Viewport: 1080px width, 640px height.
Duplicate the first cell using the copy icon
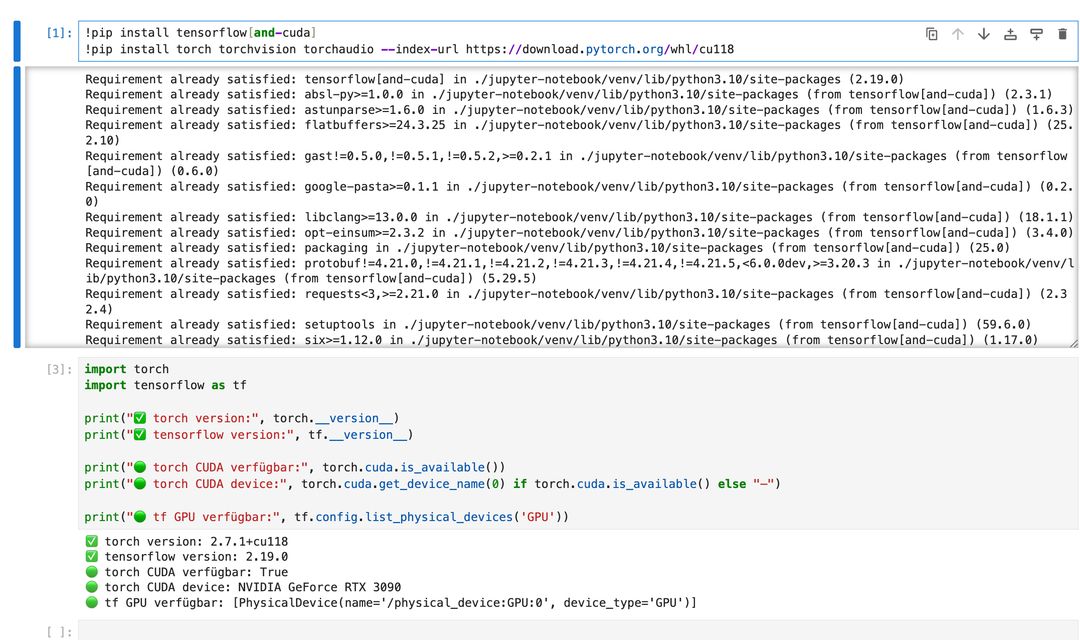click(x=931, y=34)
